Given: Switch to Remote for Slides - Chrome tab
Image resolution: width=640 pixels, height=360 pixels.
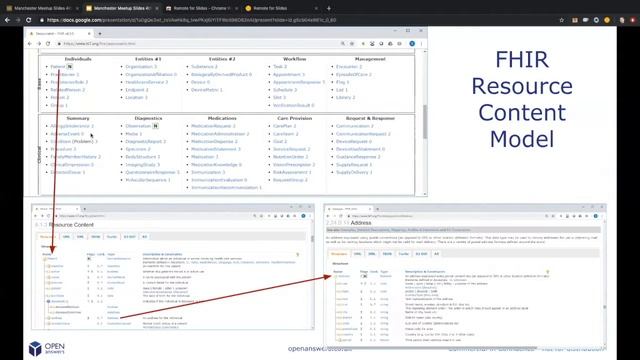Looking at the screenshot, I should tap(202, 8).
